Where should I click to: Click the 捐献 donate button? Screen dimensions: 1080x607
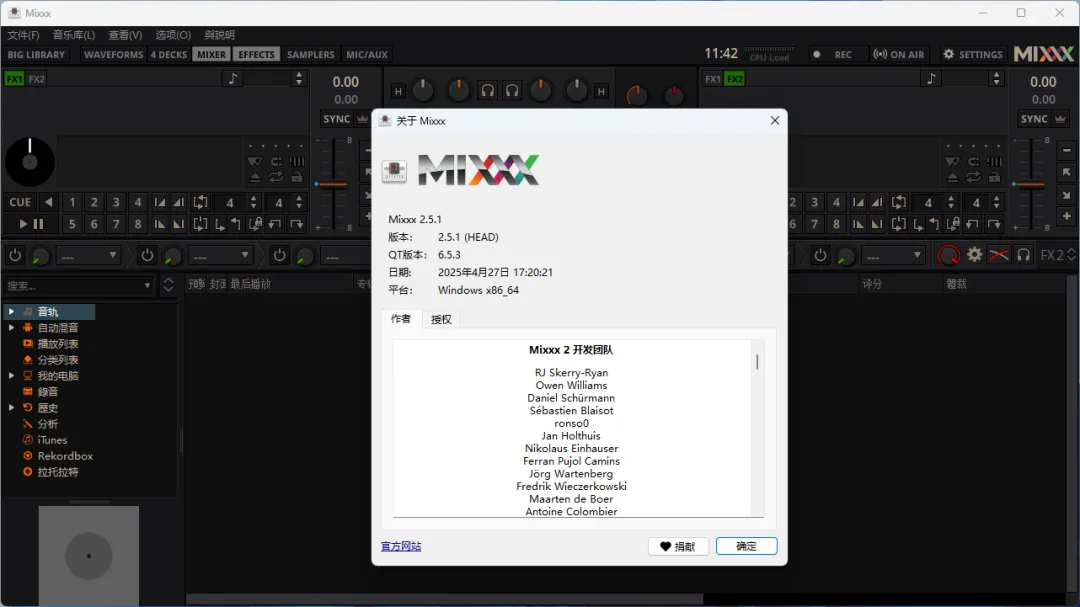click(678, 546)
